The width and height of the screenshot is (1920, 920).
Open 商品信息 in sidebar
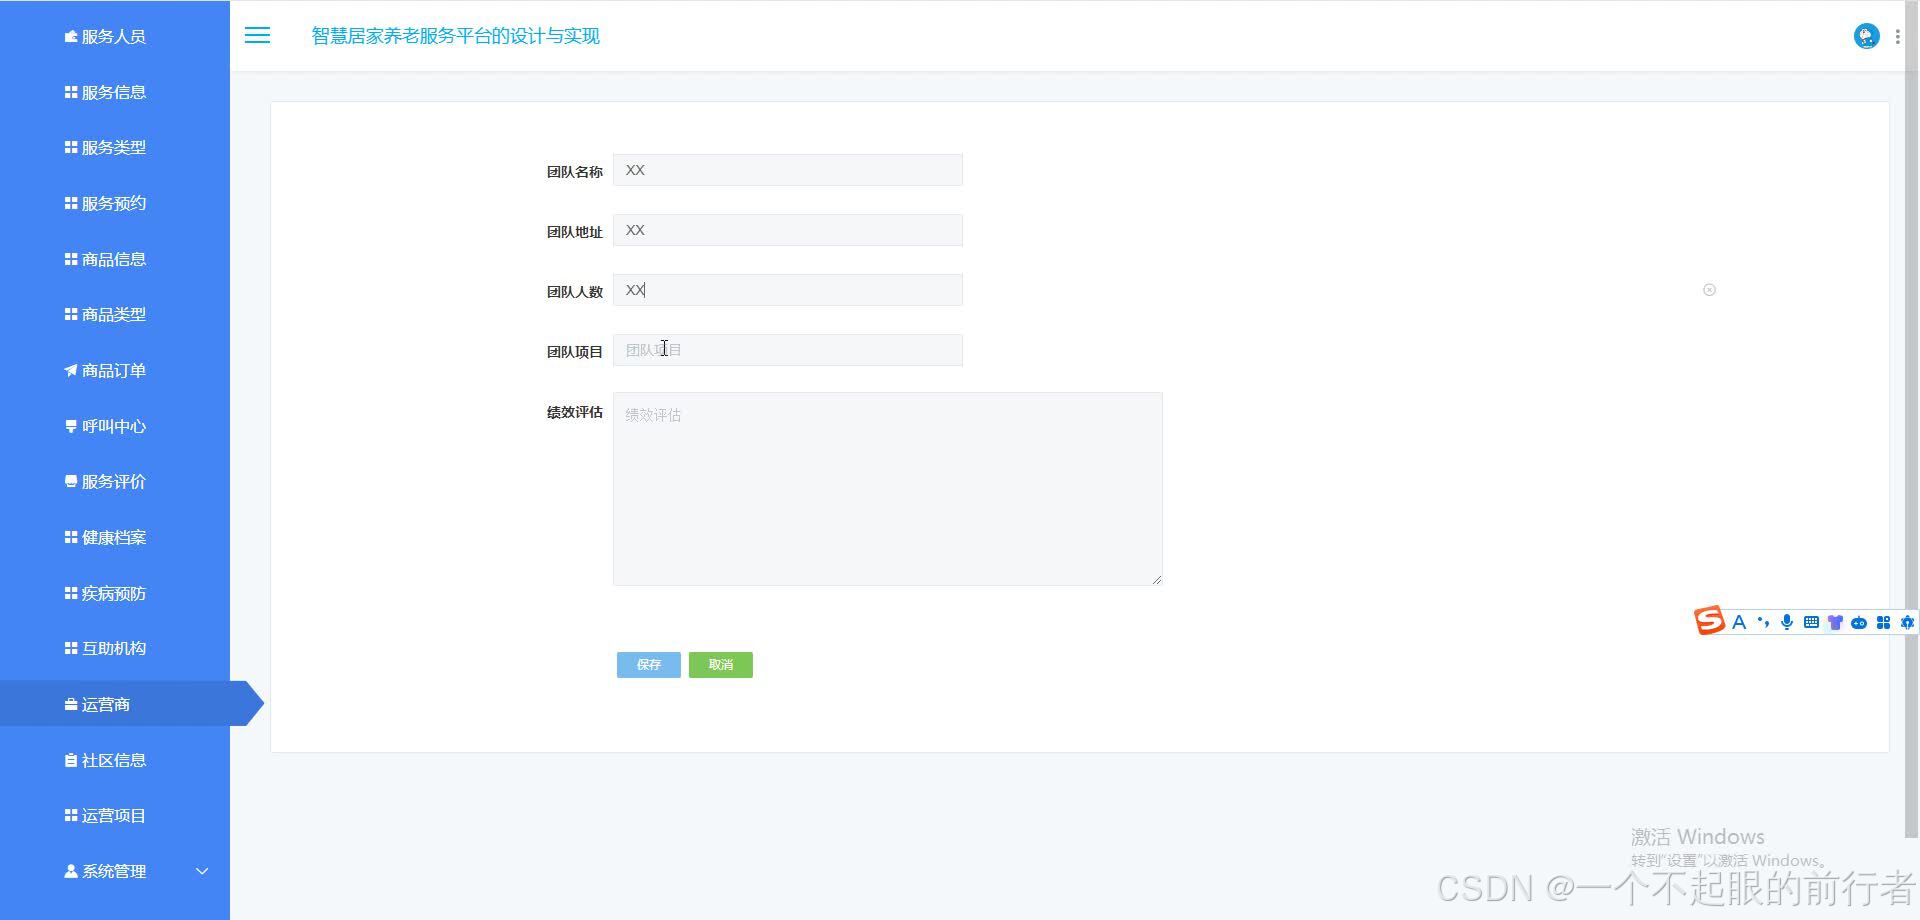(115, 259)
